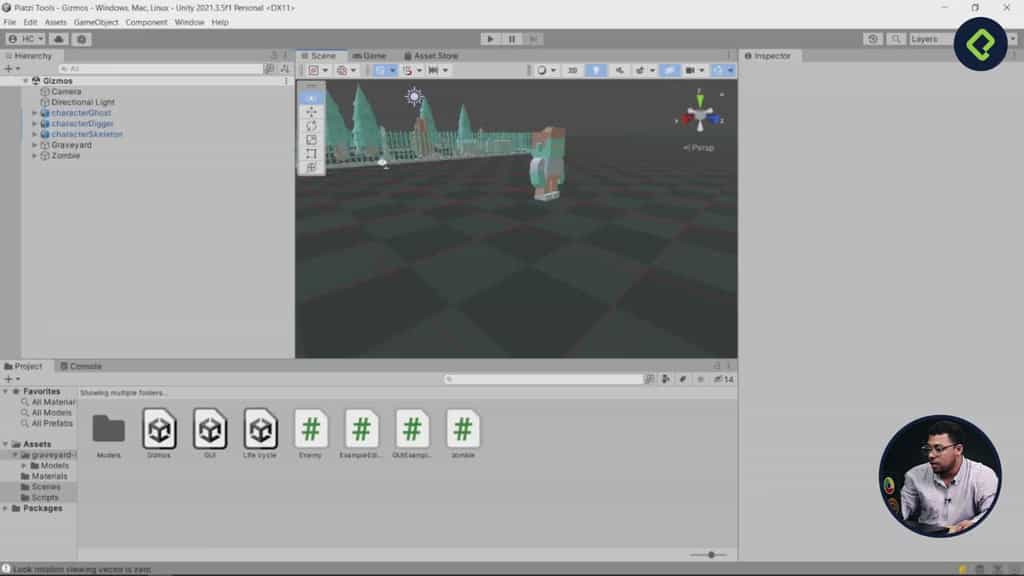Toggle scene effects visibility
This screenshot has width=1024, height=576.
pos(640,70)
